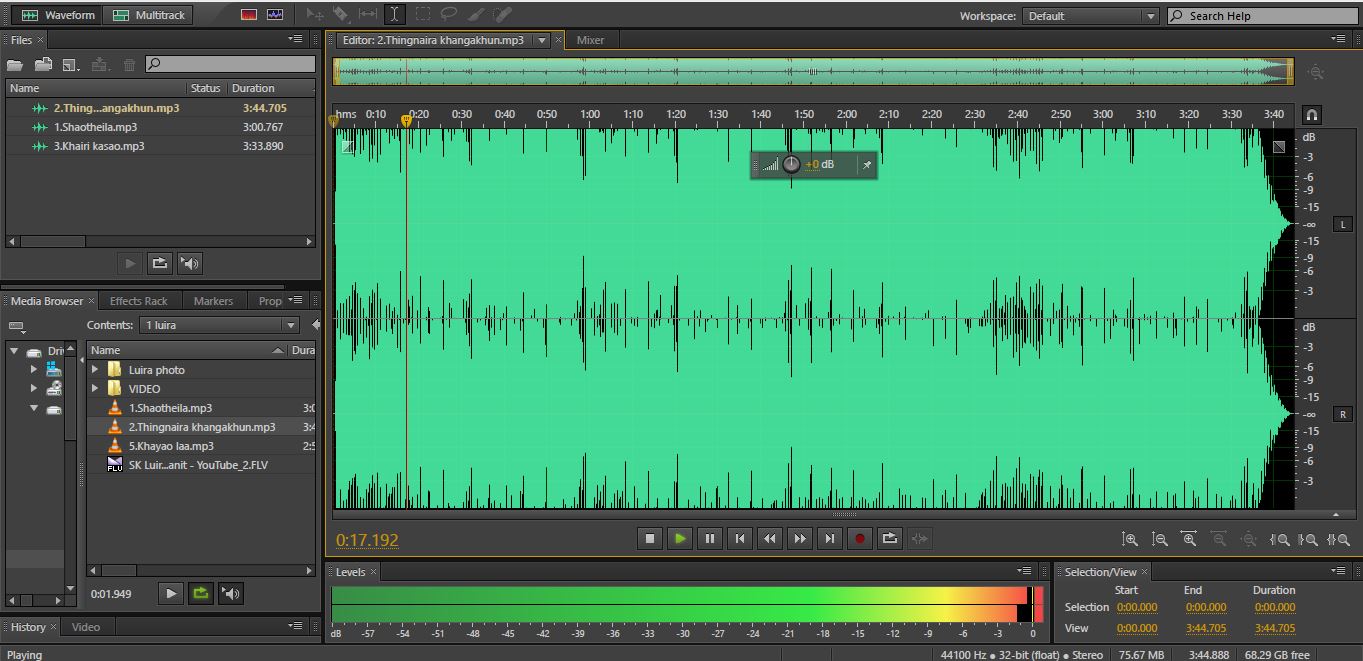Open the Effects Rack tab

coord(138,301)
